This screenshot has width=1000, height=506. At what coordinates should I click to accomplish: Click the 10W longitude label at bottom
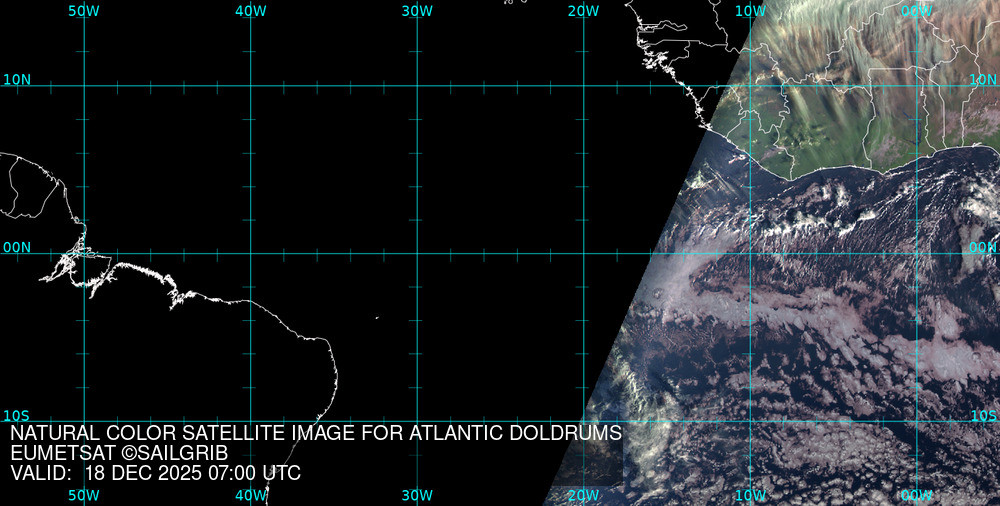750,495
